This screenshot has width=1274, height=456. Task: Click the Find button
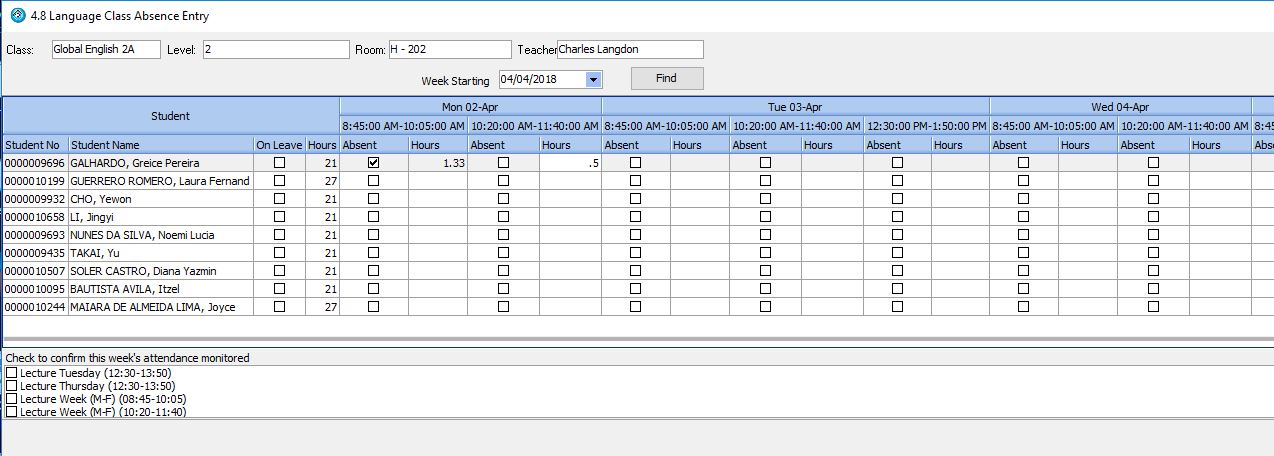point(666,78)
